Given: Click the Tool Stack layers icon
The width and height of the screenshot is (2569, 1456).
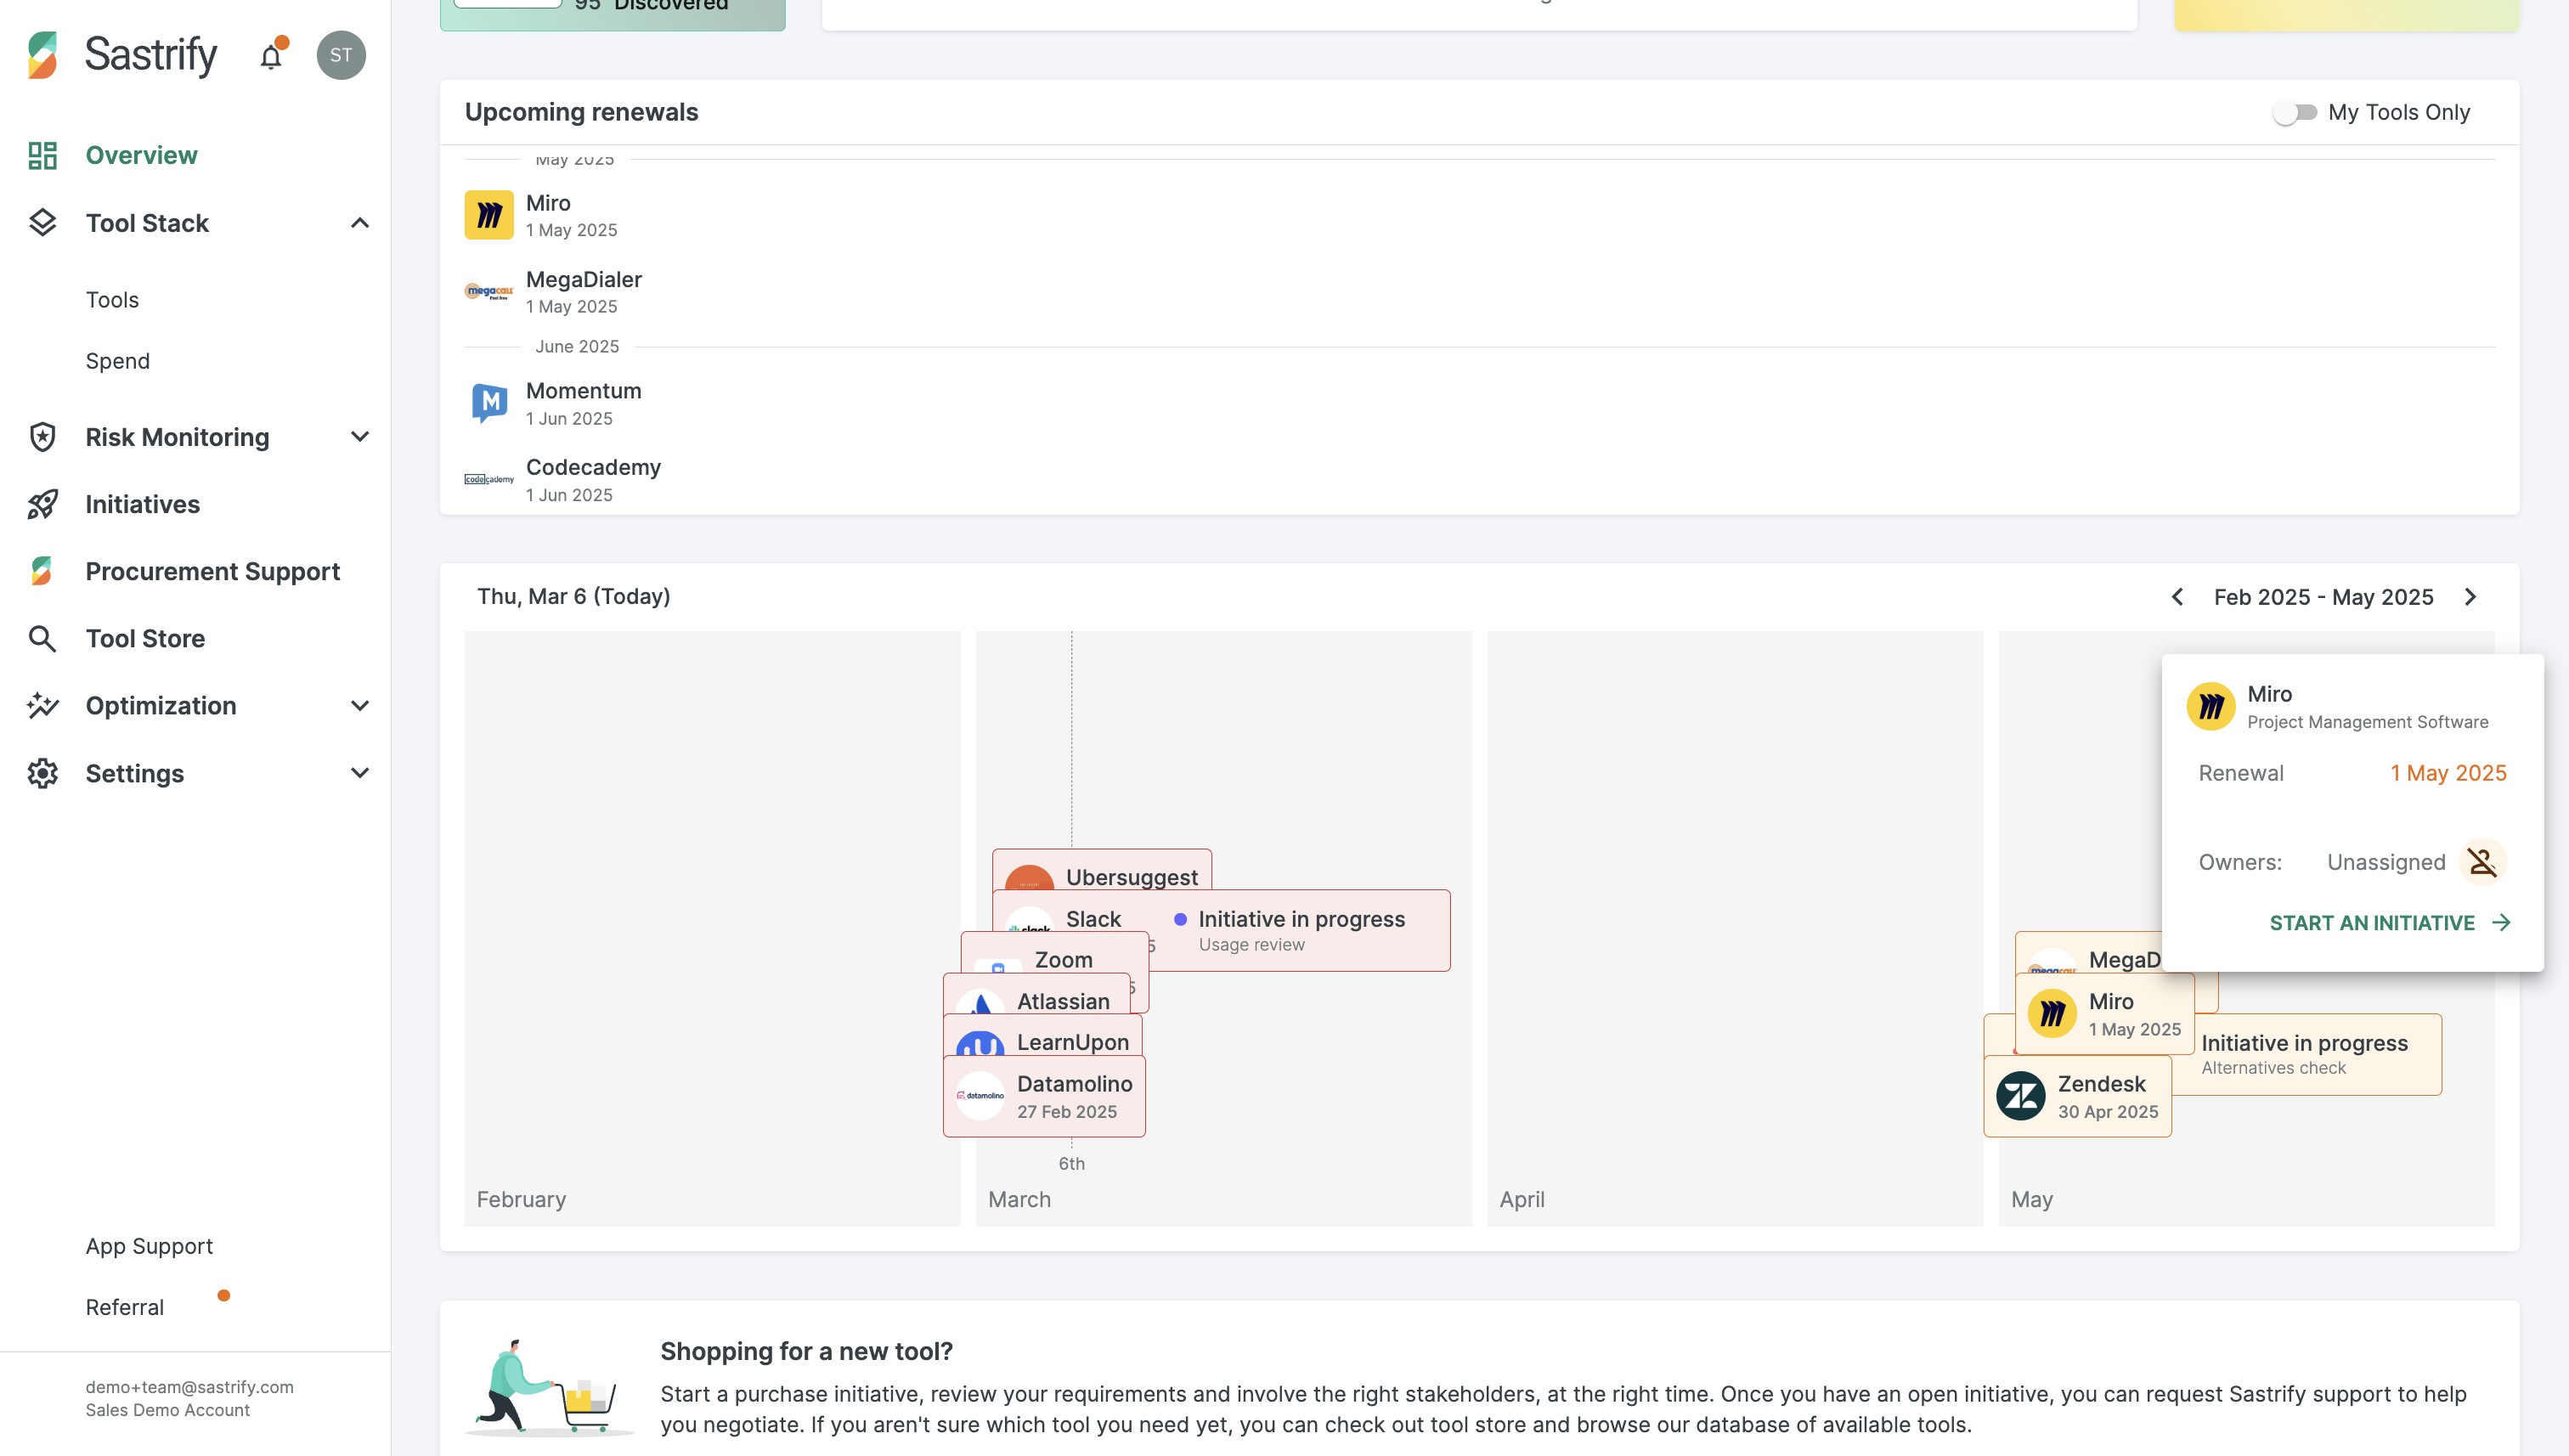Looking at the screenshot, I should point(42,222).
